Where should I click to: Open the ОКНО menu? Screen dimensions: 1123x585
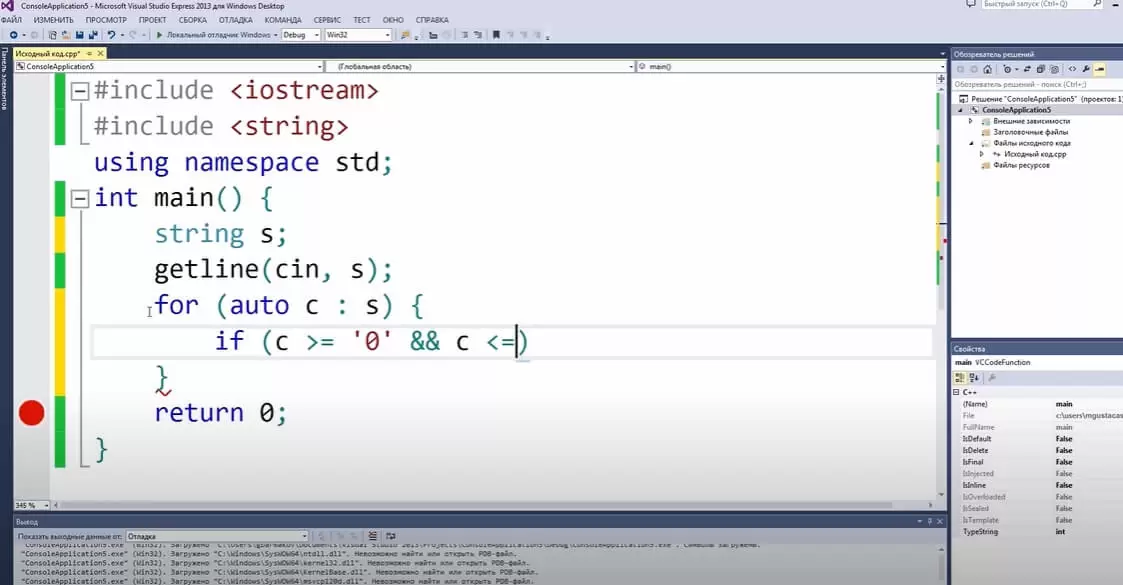(393, 20)
